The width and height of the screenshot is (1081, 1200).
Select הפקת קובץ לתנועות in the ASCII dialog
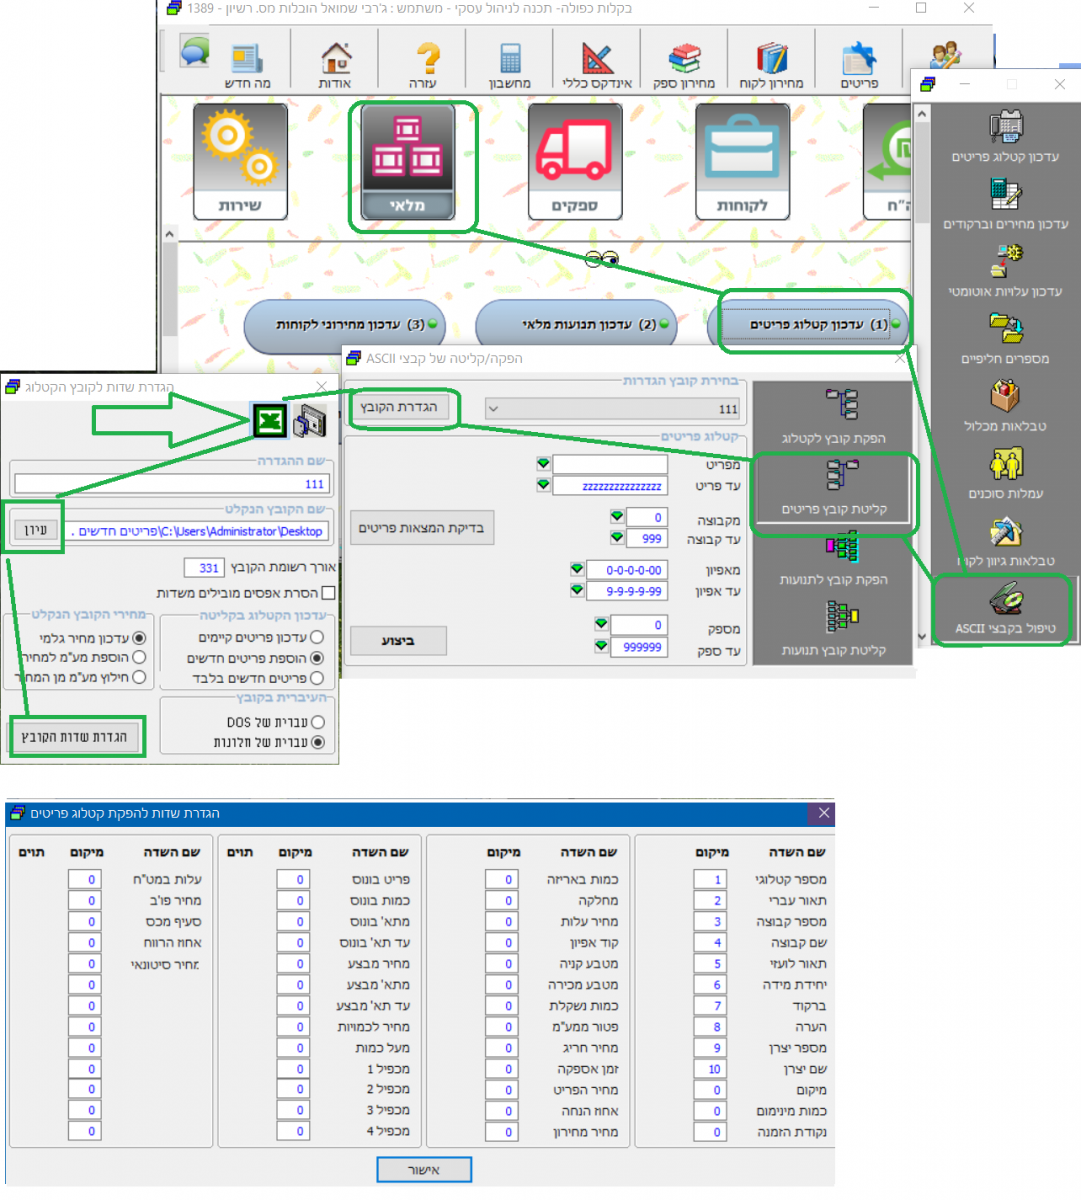point(834,559)
